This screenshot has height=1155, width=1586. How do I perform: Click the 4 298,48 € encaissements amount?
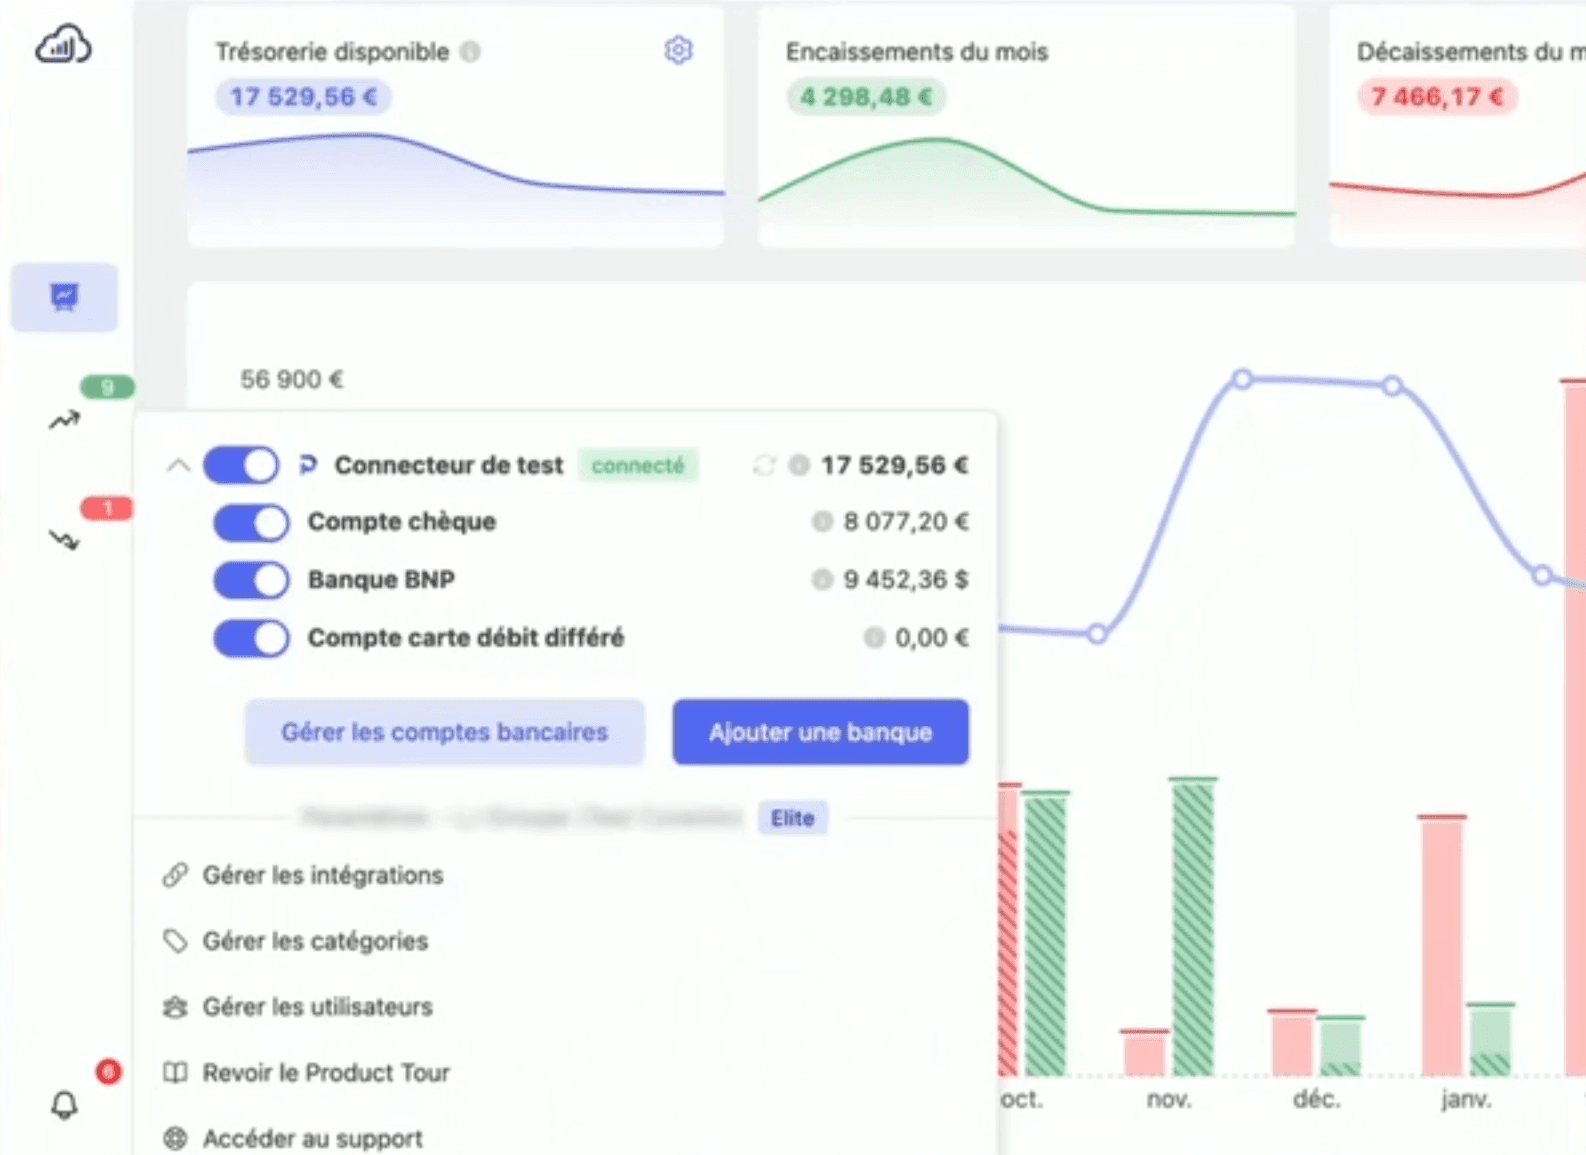[866, 97]
